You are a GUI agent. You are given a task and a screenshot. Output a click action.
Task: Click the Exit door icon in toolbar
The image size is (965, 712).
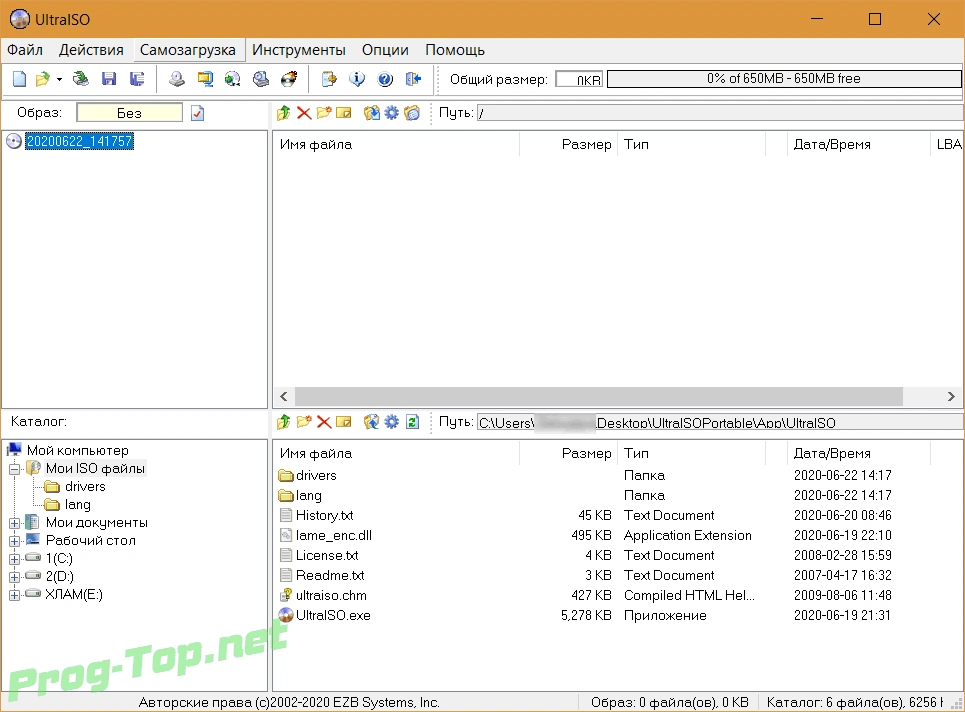pos(414,79)
